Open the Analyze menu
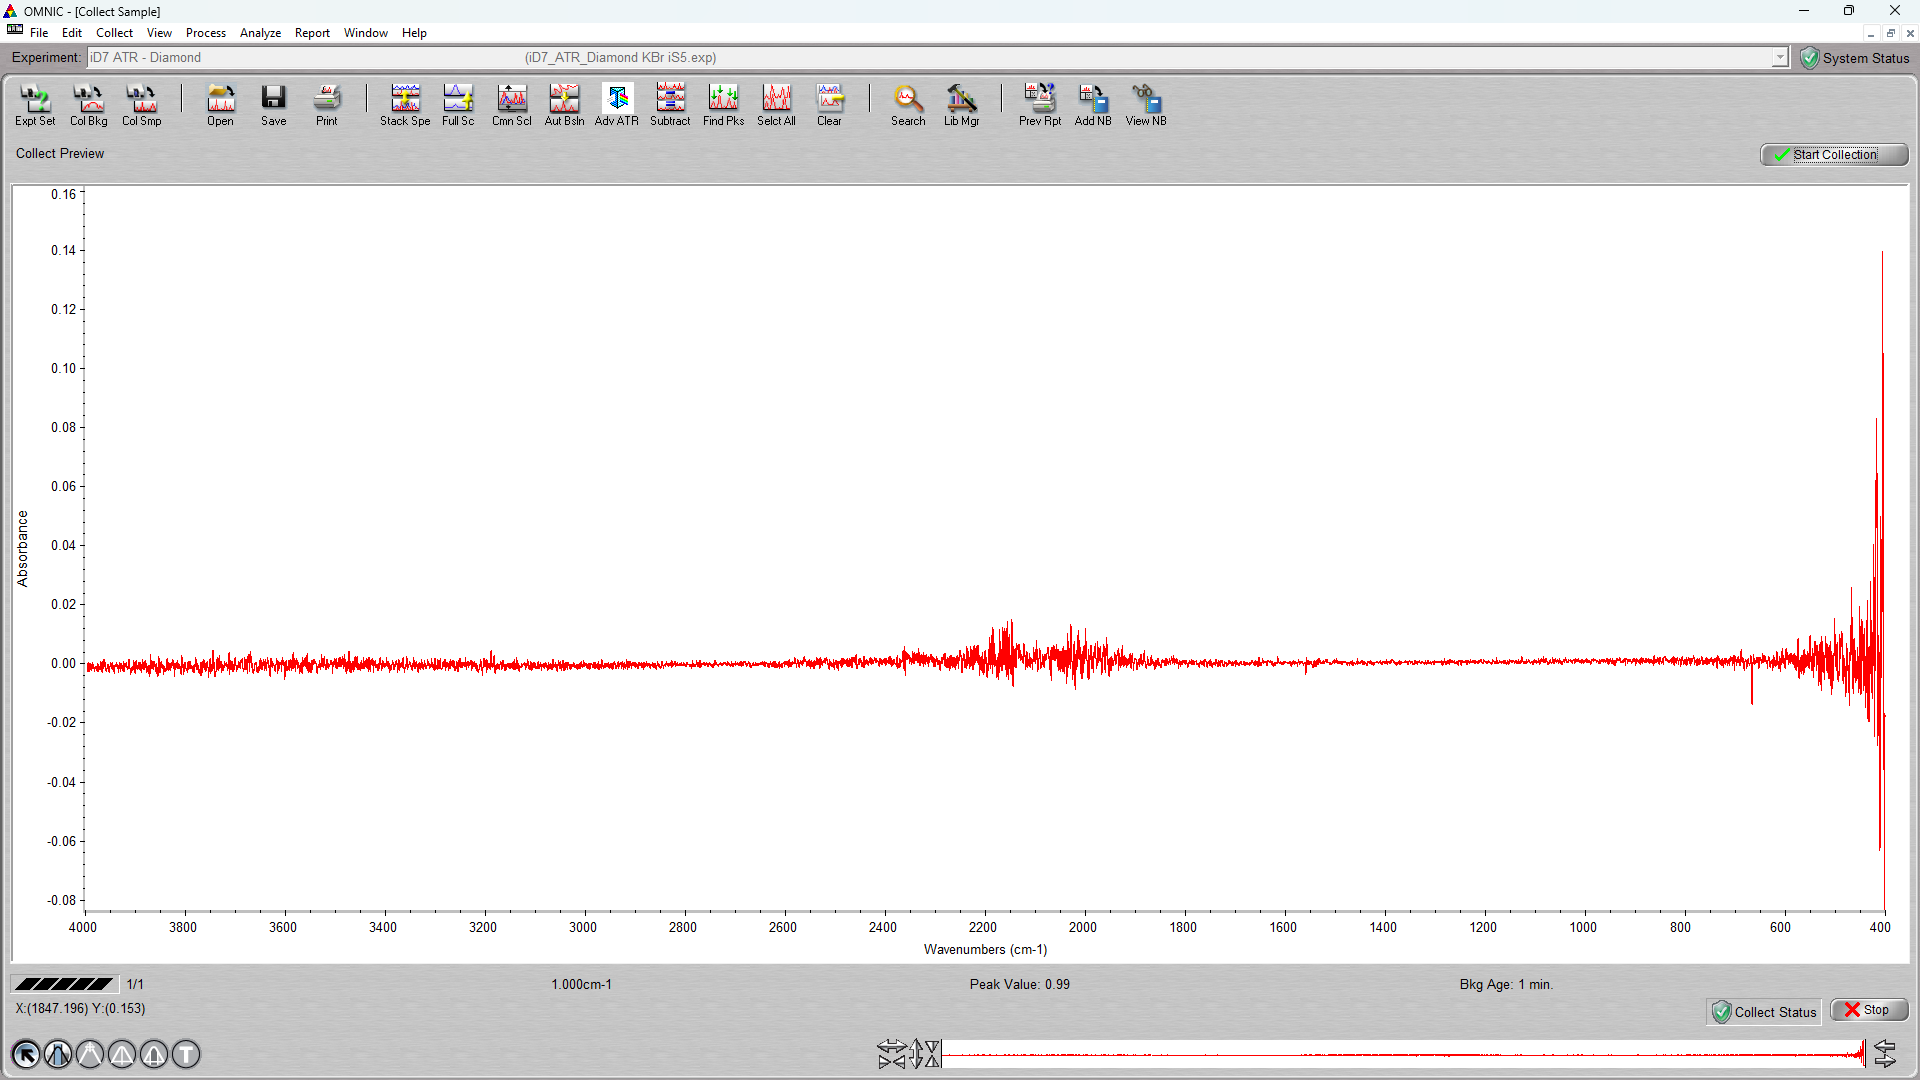Screen dimensions: 1920x1080 tap(260, 33)
